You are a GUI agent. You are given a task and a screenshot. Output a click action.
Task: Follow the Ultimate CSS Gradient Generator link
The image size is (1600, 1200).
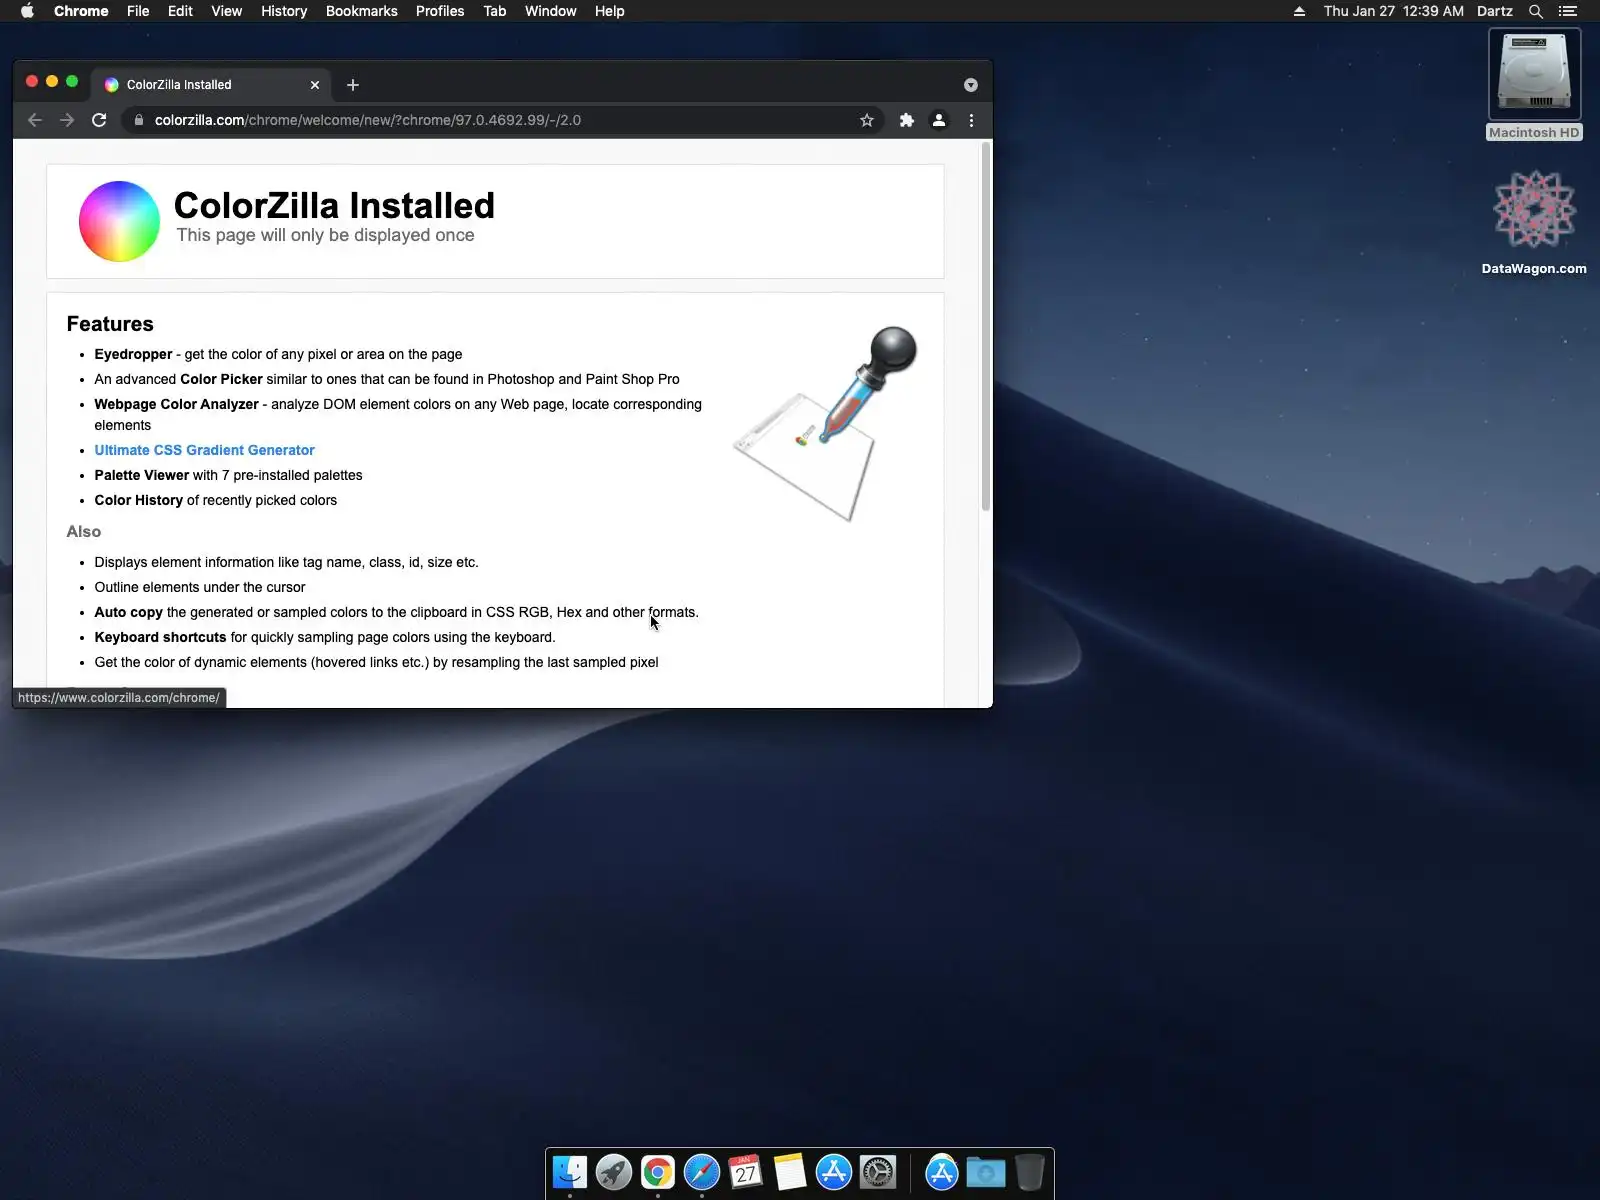coord(204,450)
